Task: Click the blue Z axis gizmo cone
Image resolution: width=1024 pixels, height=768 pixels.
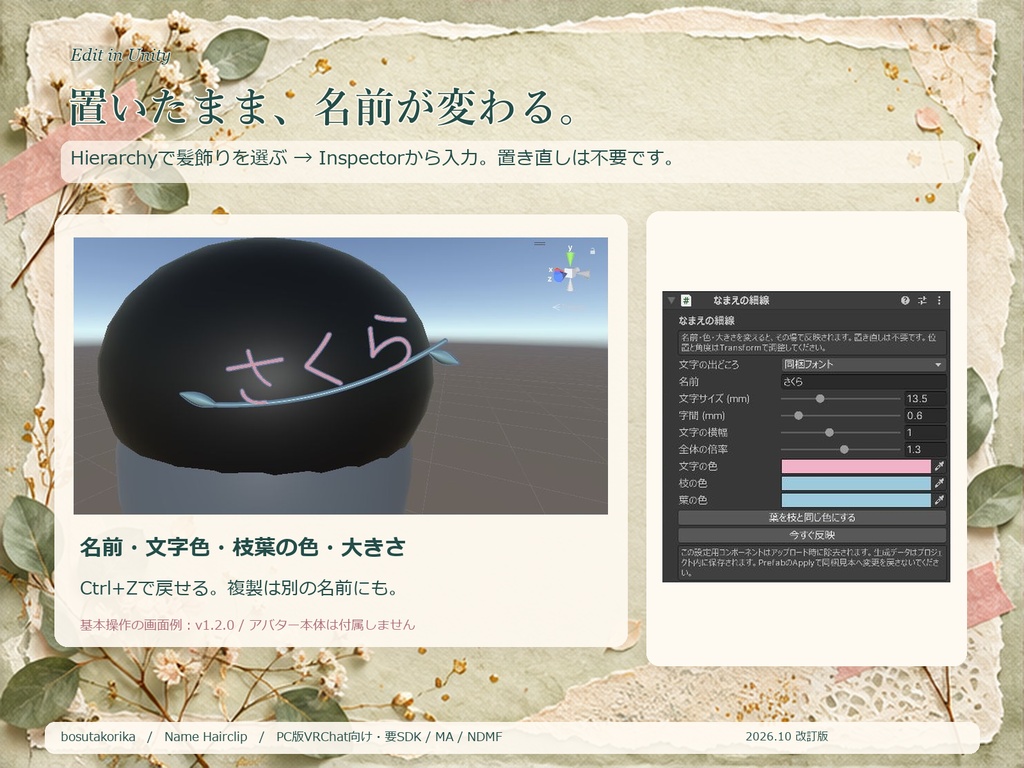Action: (x=559, y=276)
